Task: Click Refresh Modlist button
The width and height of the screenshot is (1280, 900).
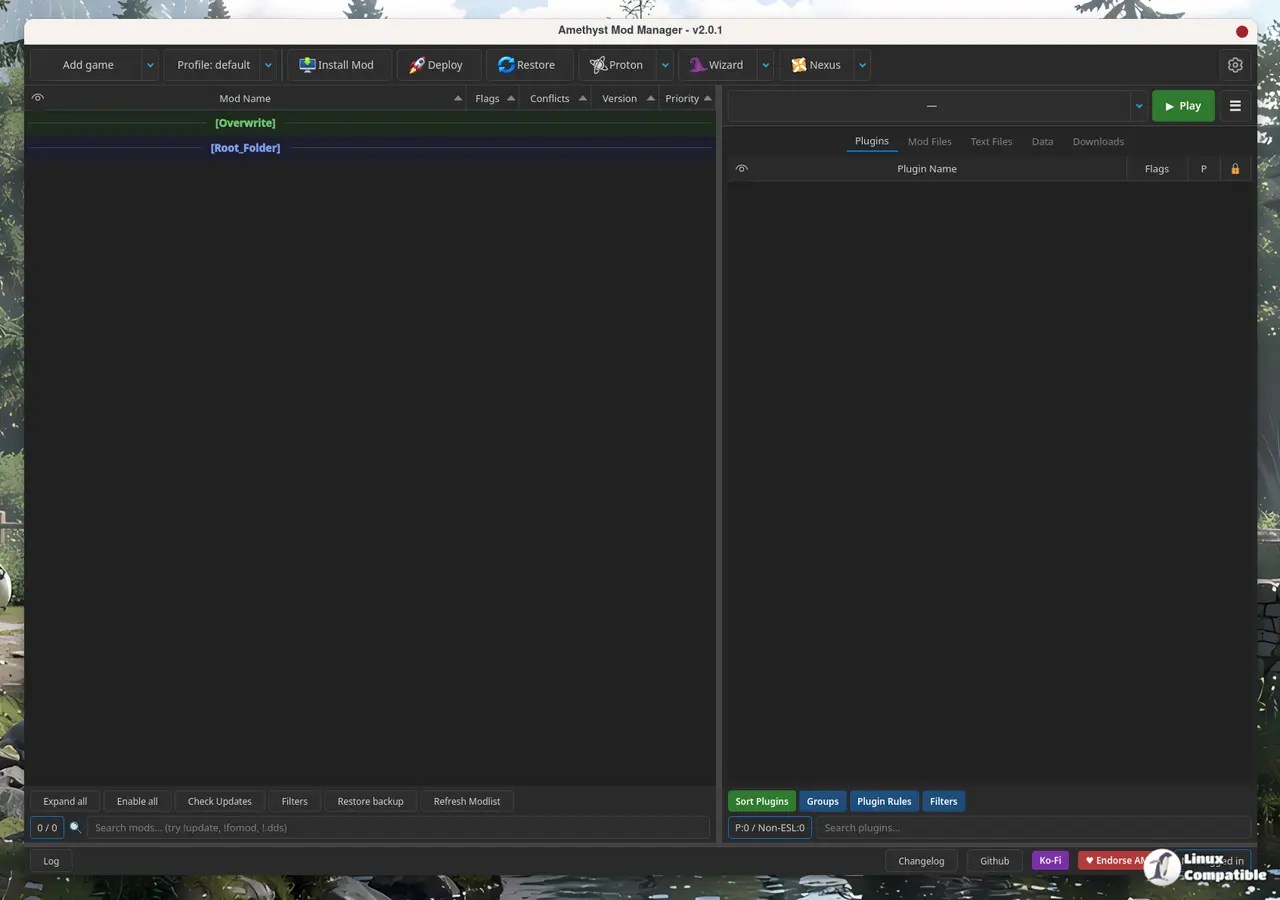Action: click(x=467, y=801)
